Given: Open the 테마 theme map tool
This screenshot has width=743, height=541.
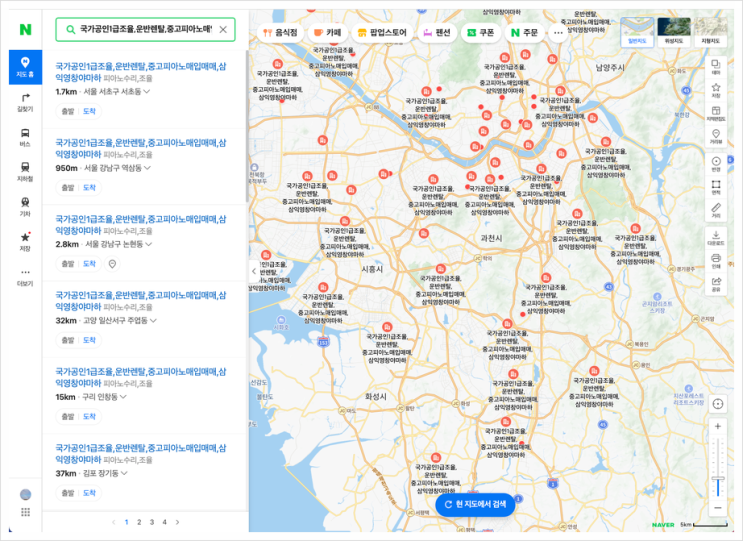Looking at the screenshot, I should 716,67.
